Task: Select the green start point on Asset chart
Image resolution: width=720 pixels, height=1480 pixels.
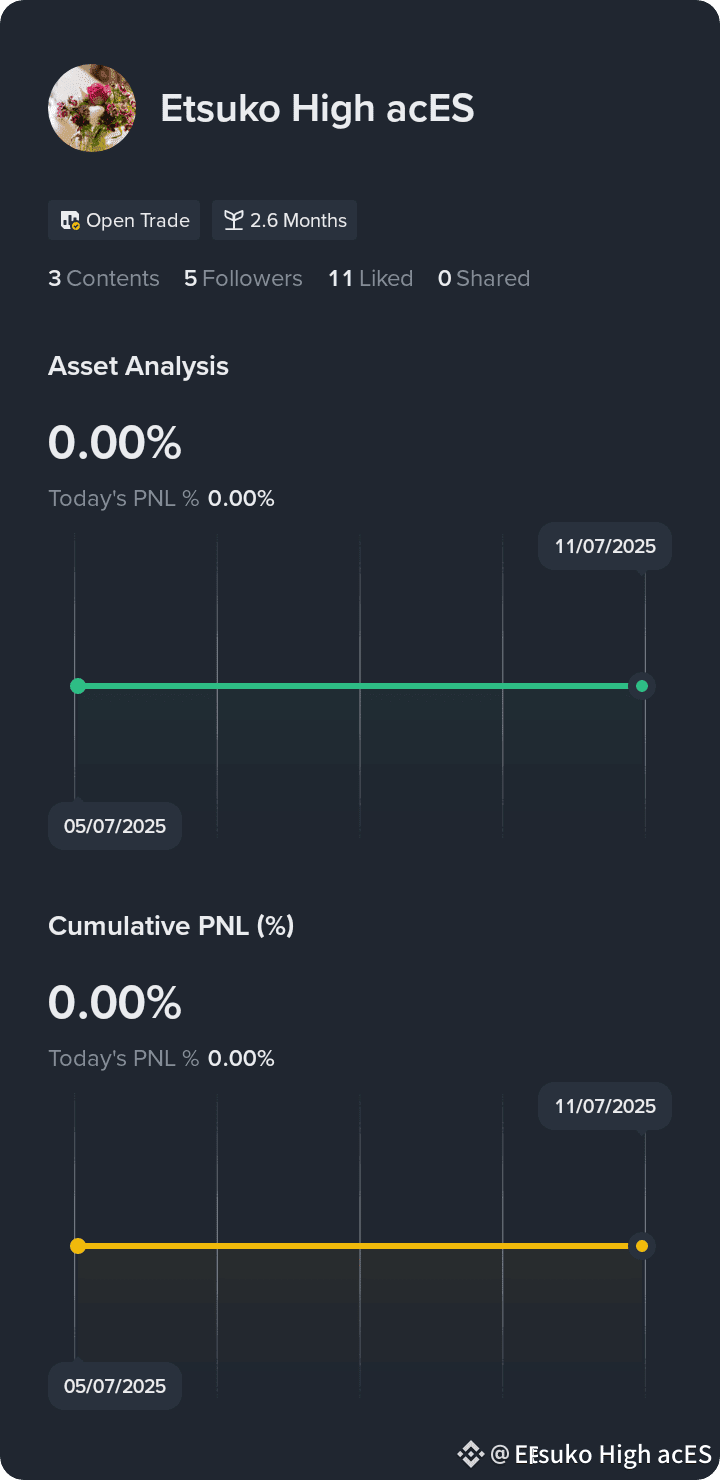Action: (x=78, y=686)
